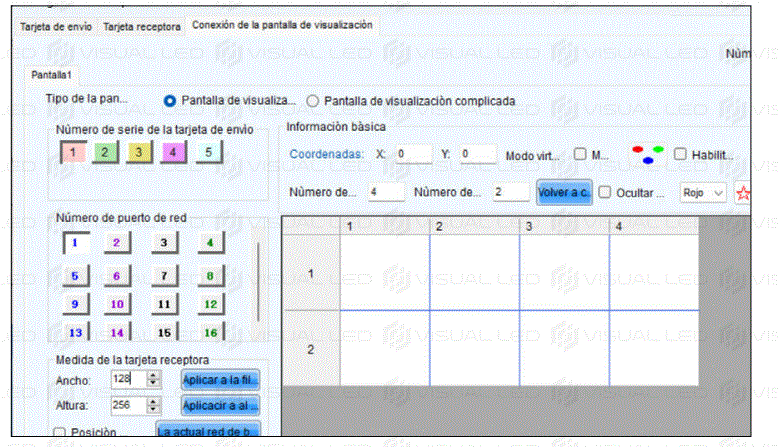The image size is (779, 447).
Task: Click grid cell row 1 column 1
Action: (x=385, y=273)
